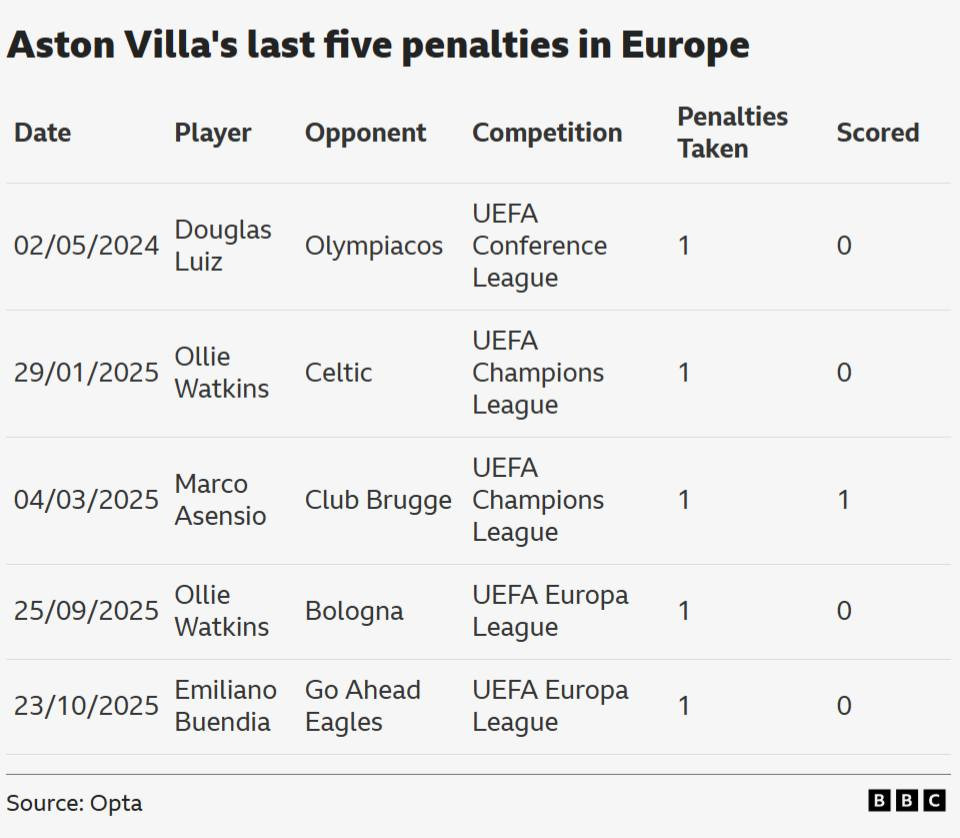
Task: Click the Penalties Taken column header
Action: click(732, 133)
